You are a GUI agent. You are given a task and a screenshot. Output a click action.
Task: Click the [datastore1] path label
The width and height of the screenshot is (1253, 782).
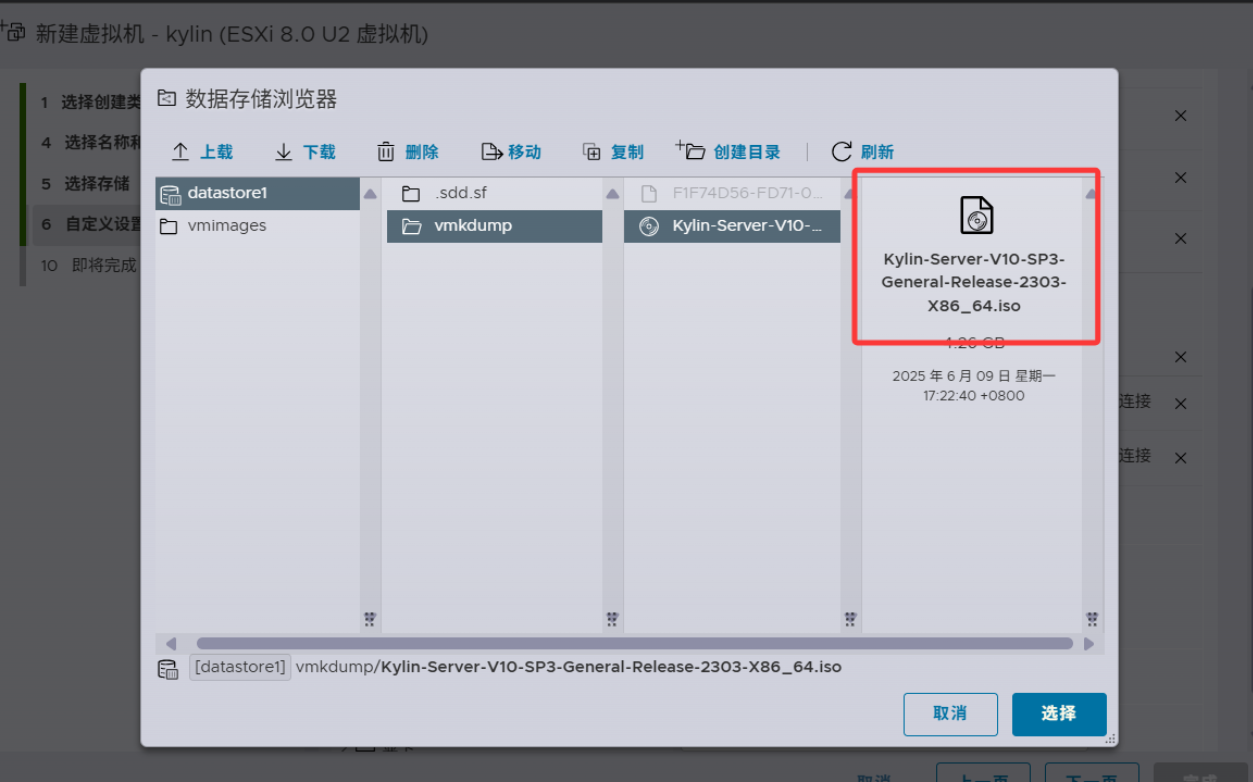point(240,667)
